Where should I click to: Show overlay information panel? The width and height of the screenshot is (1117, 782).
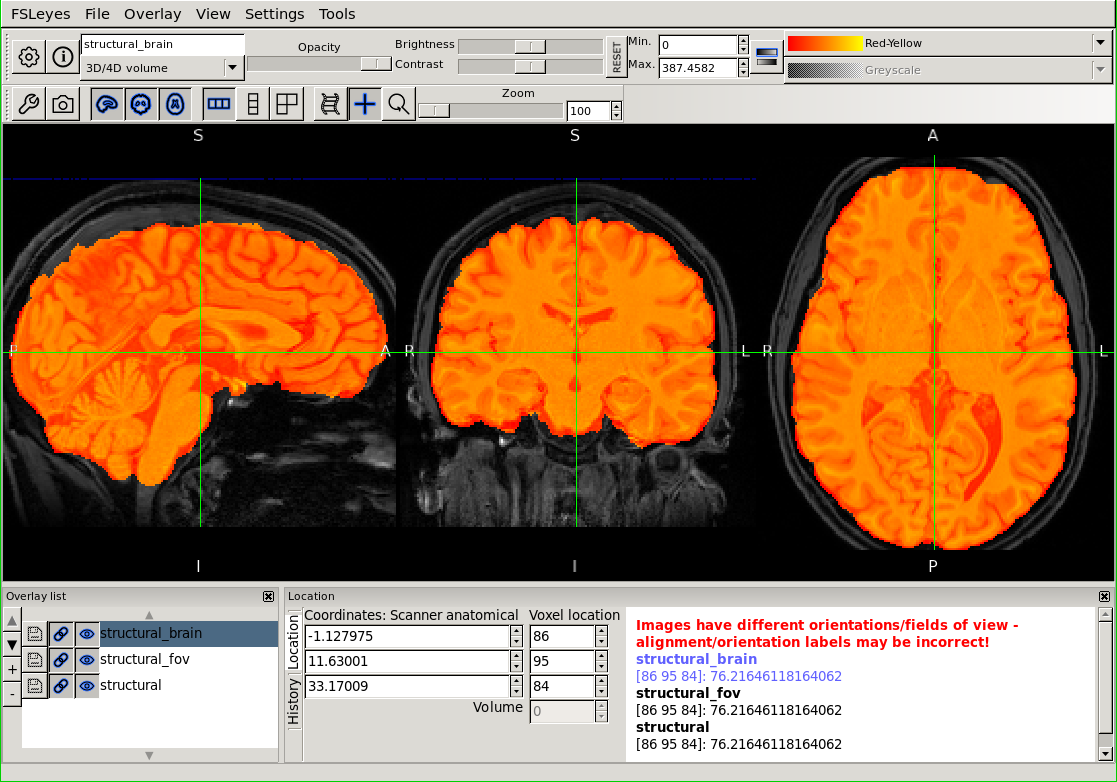point(63,57)
